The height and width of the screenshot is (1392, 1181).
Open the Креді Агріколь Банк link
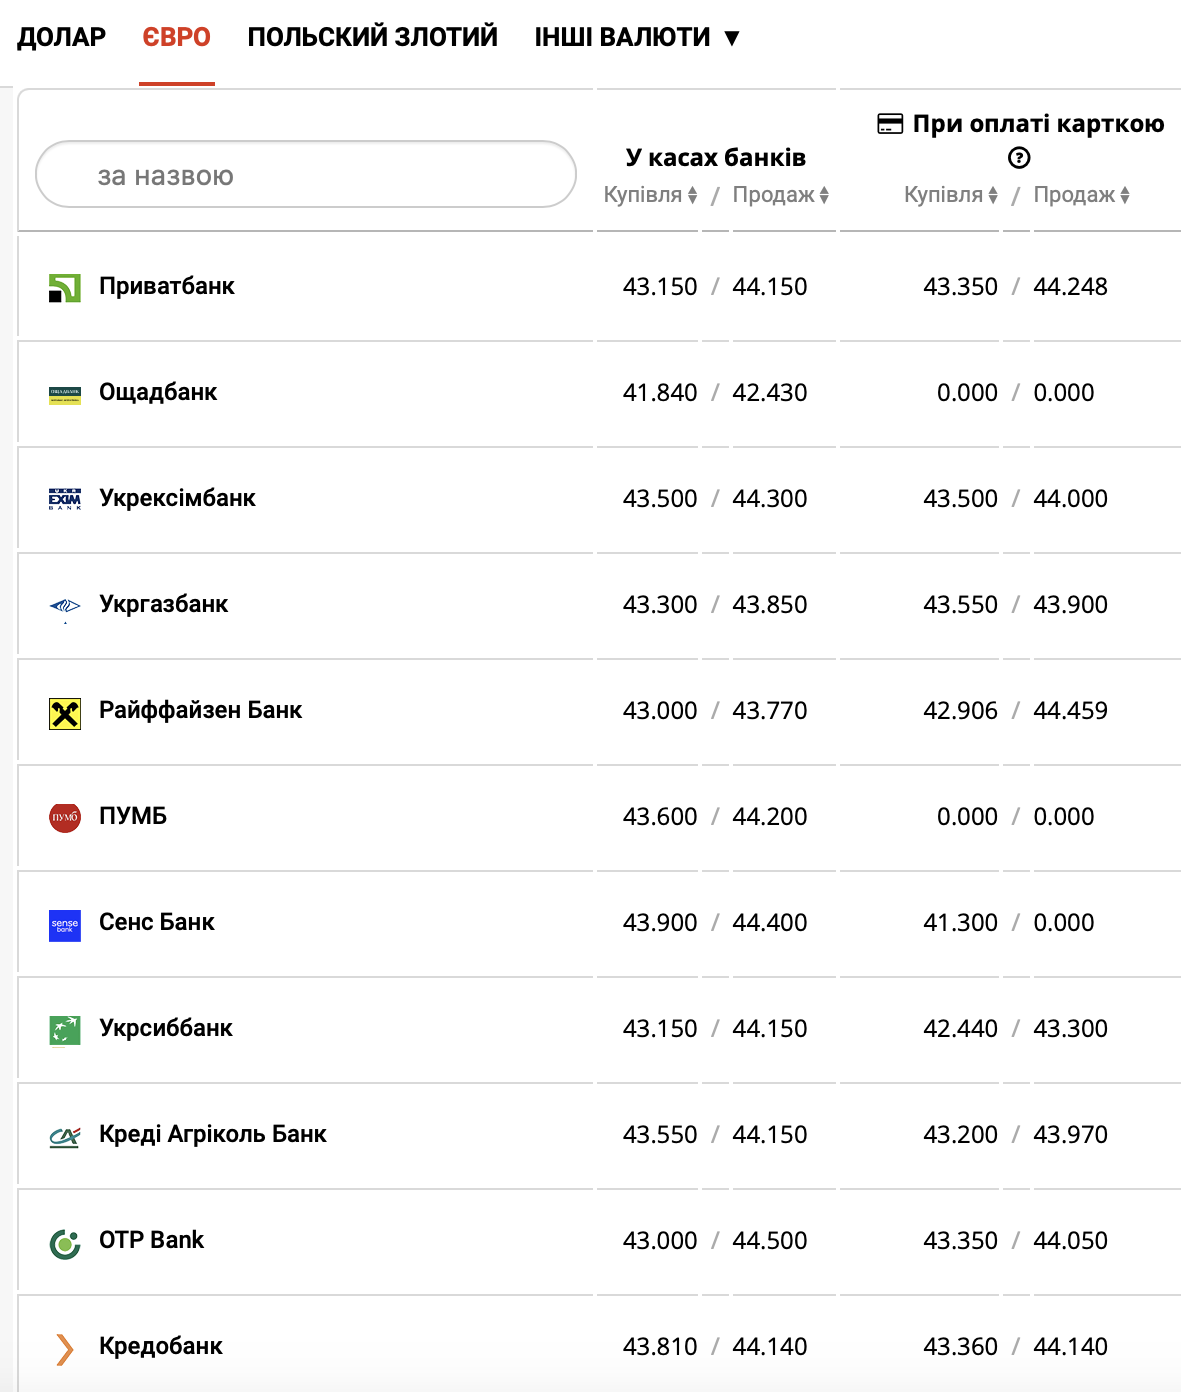pos(213,1134)
